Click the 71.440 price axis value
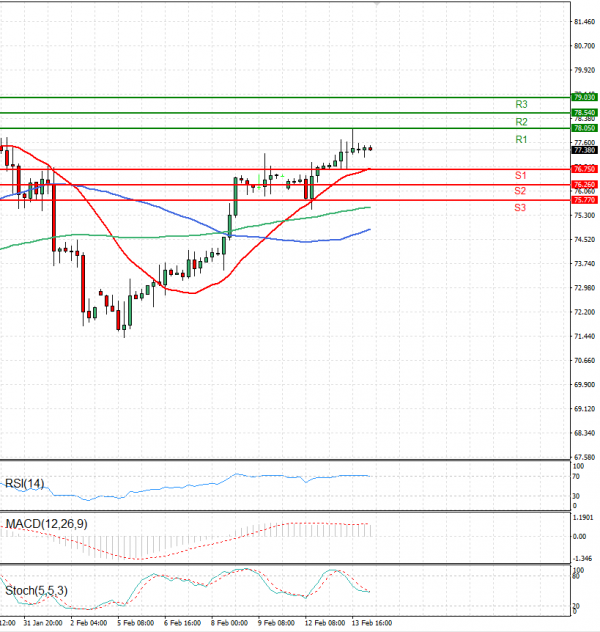 click(x=584, y=336)
